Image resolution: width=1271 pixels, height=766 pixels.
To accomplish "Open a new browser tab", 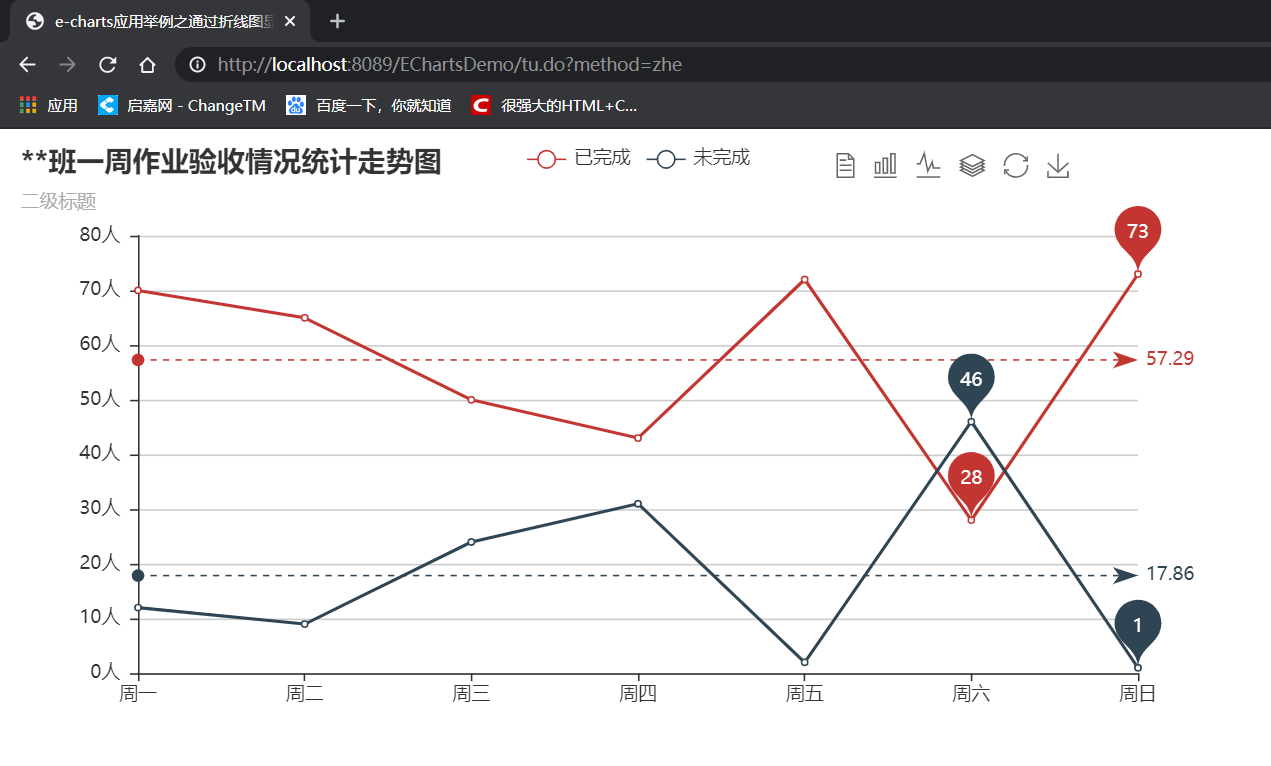I will point(338,21).
